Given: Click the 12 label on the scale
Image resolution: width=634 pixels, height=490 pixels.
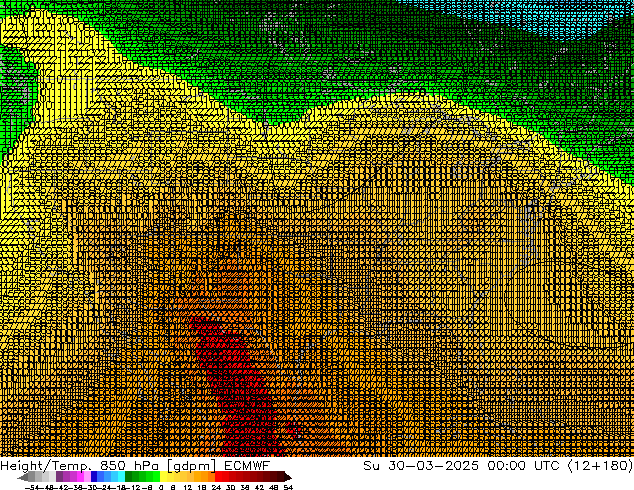Looking at the screenshot, I should (x=188, y=487).
